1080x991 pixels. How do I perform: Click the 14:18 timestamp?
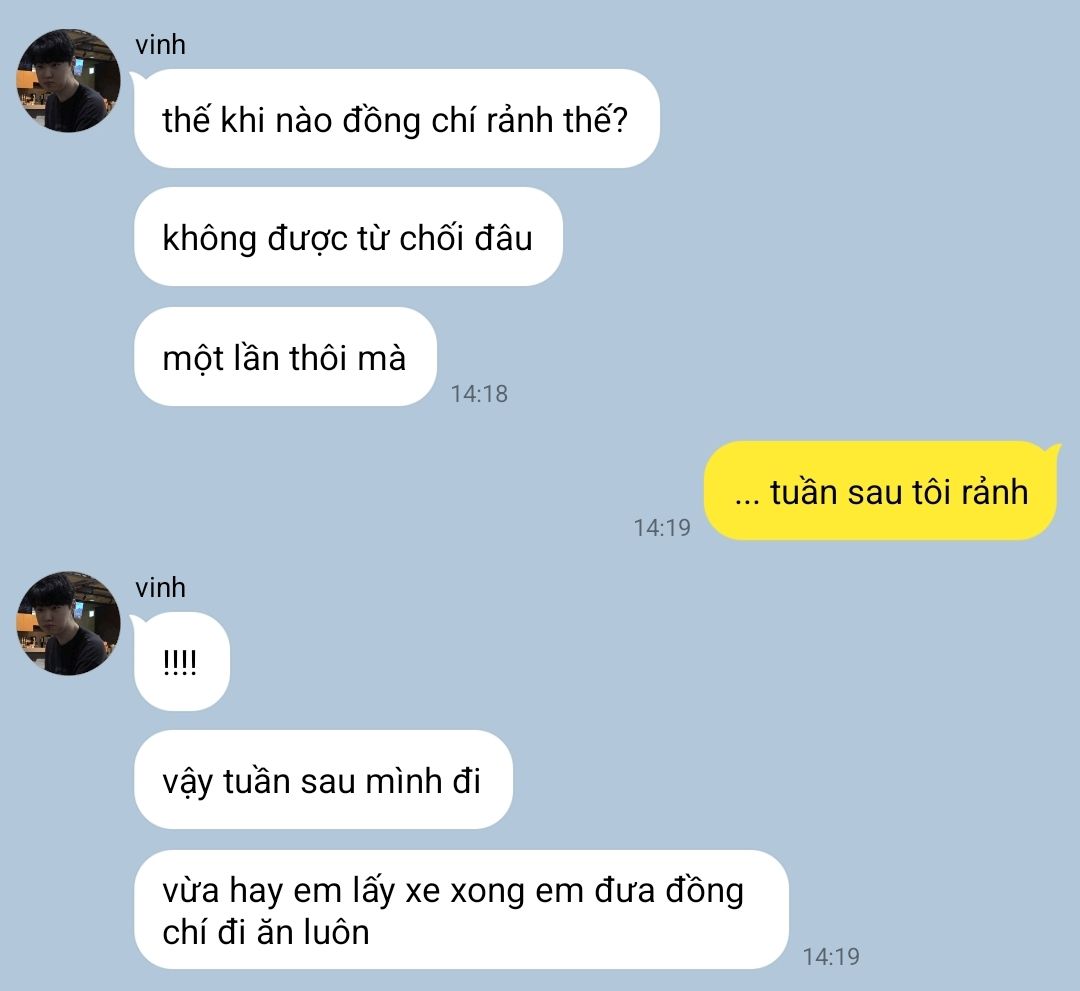point(479,394)
